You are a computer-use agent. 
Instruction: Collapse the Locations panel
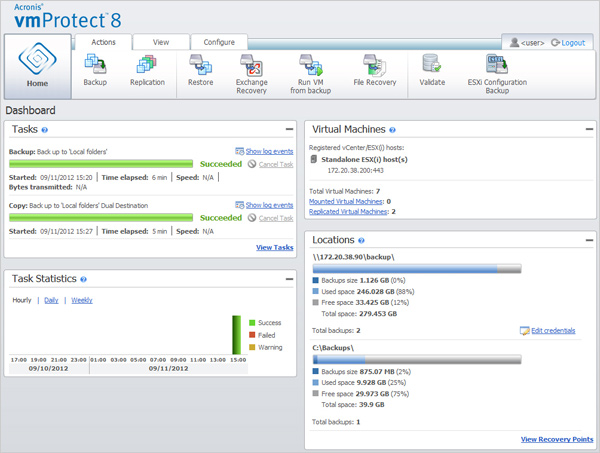589,240
